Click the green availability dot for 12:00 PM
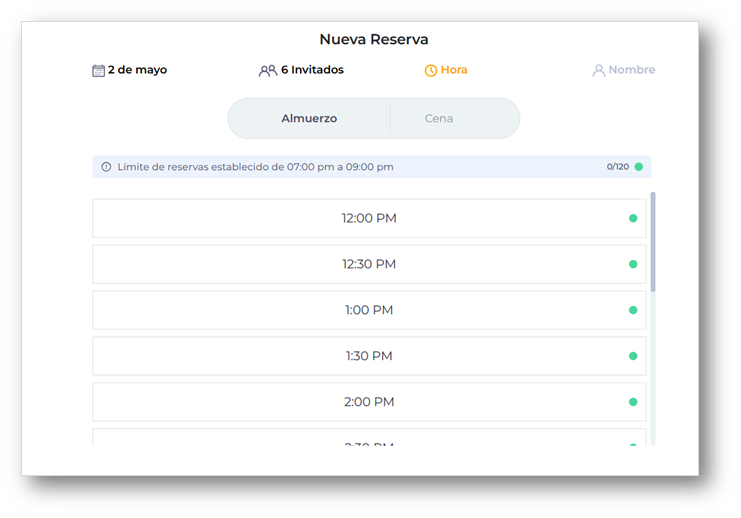This screenshot has height=518, width=741. point(633,218)
